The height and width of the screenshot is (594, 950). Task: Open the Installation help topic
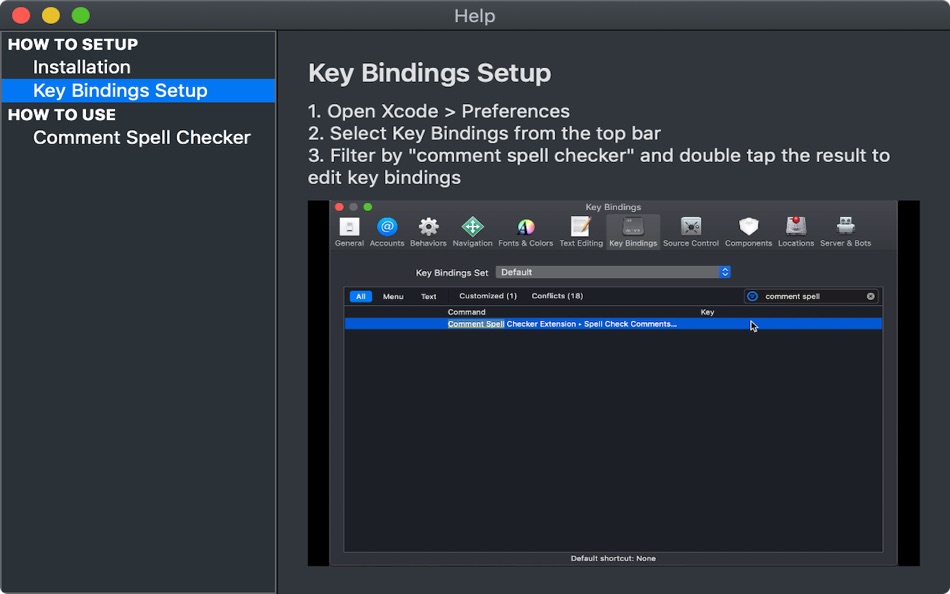click(82, 67)
